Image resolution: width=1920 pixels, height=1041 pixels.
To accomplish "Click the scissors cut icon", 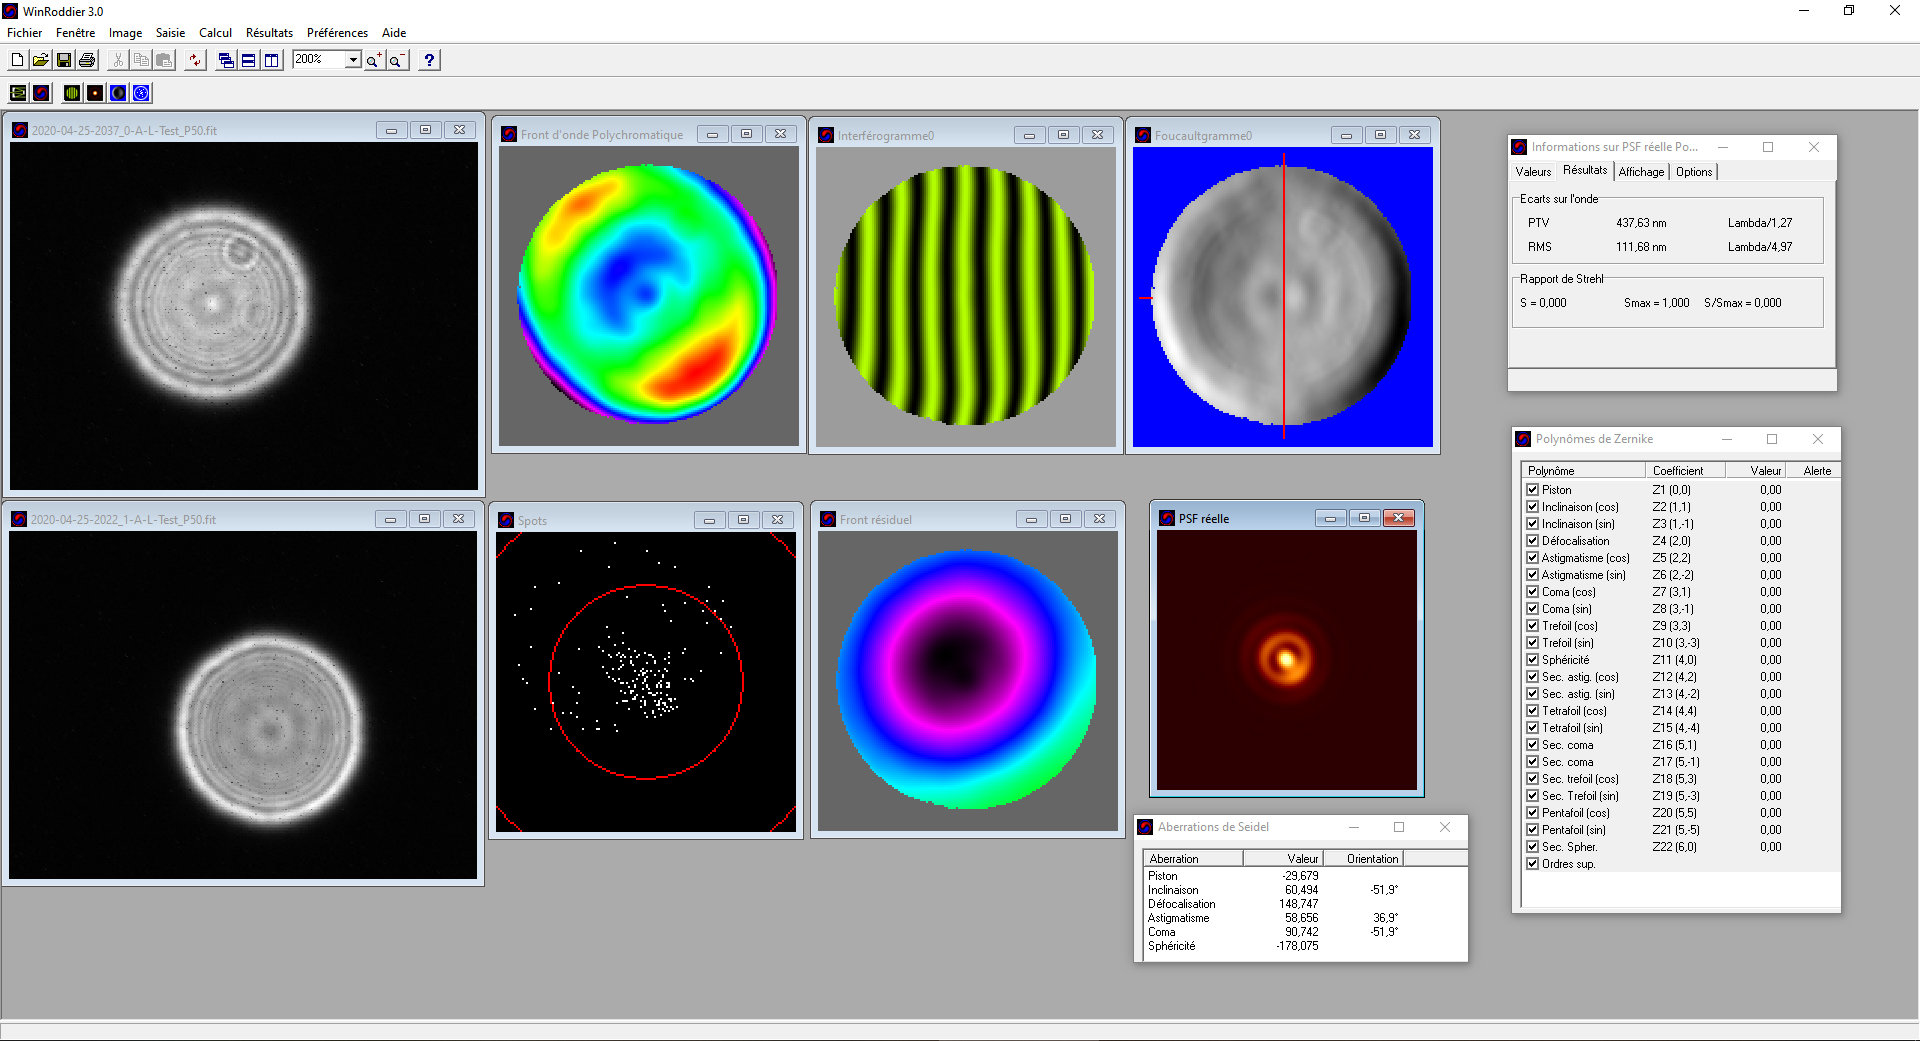I will pyautogui.click(x=118, y=60).
